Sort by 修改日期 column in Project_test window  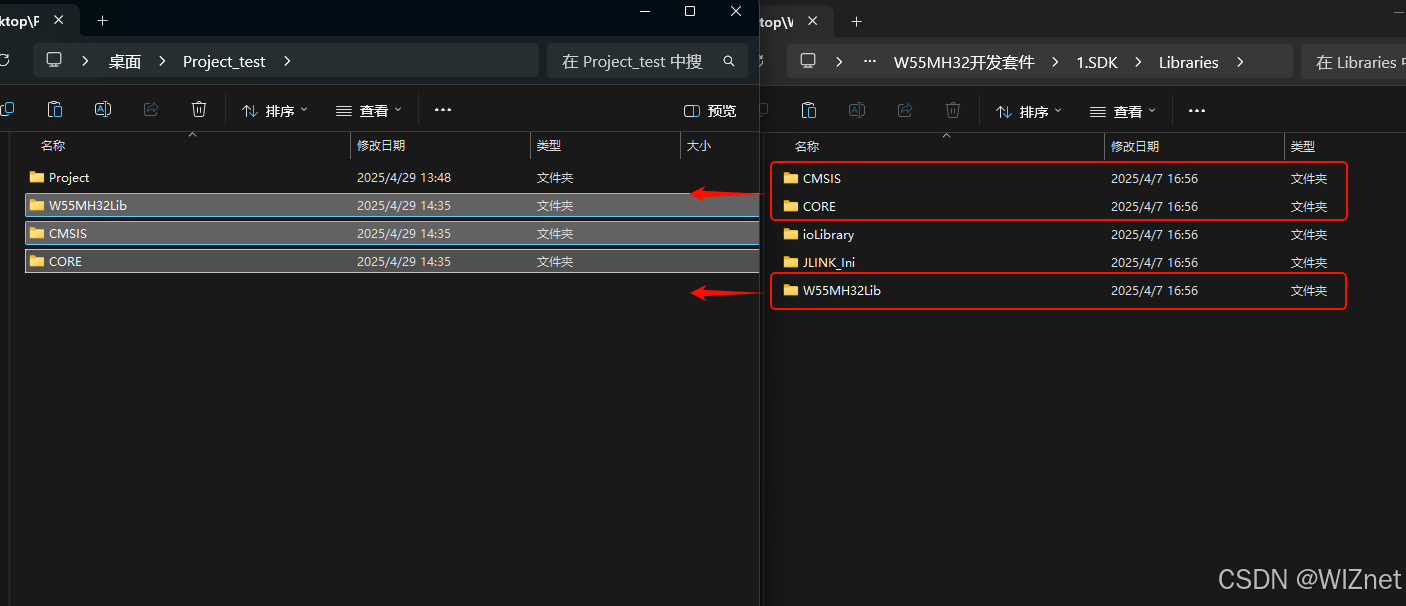click(381, 145)
